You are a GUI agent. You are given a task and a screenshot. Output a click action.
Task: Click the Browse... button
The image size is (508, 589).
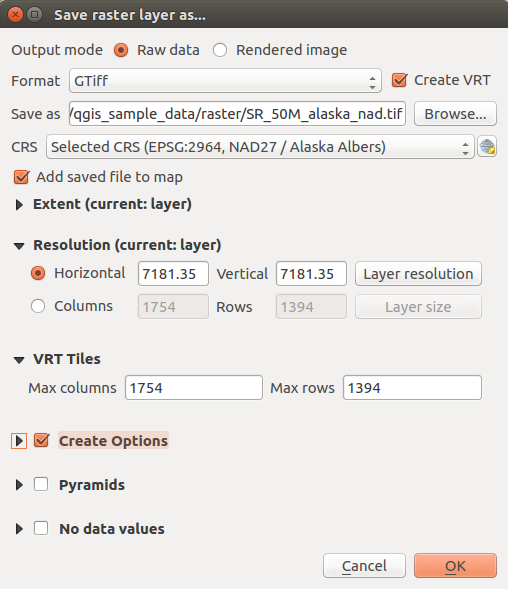[455, 113]
